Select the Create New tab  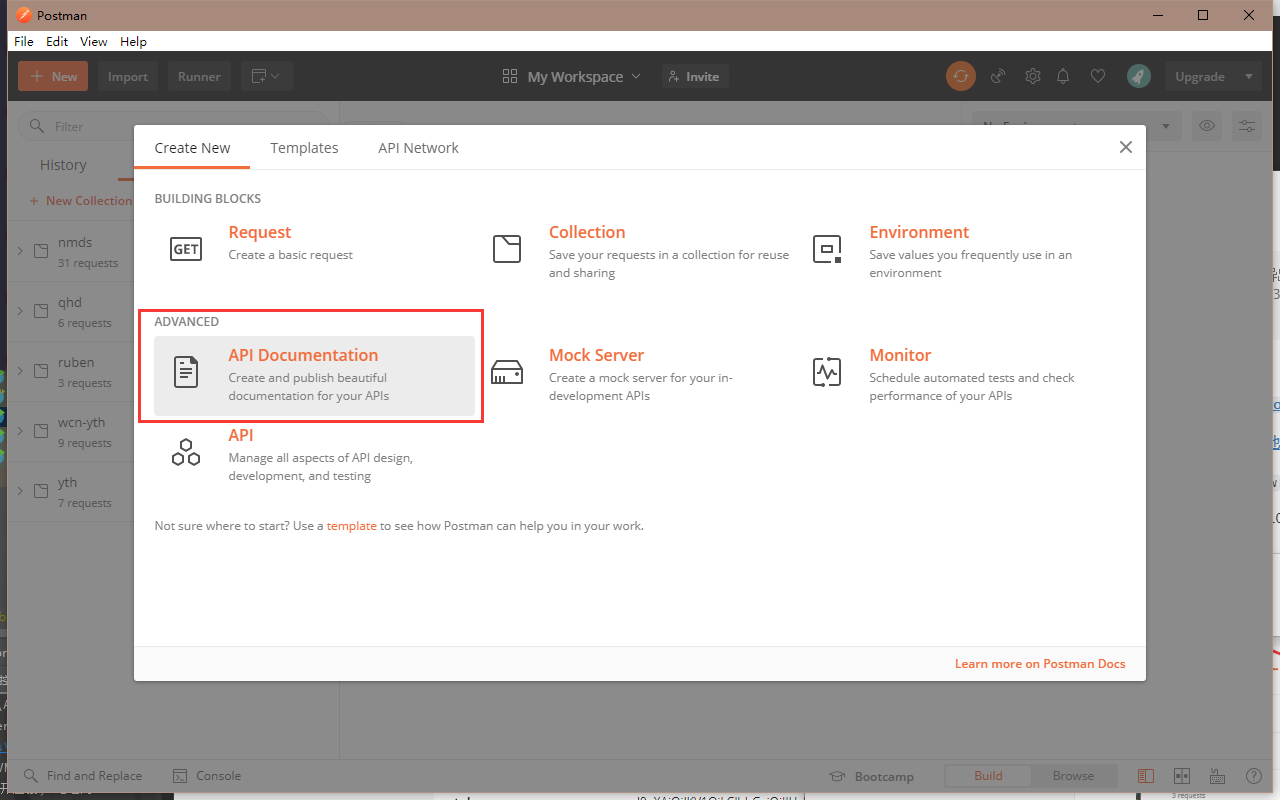(192, 148)
